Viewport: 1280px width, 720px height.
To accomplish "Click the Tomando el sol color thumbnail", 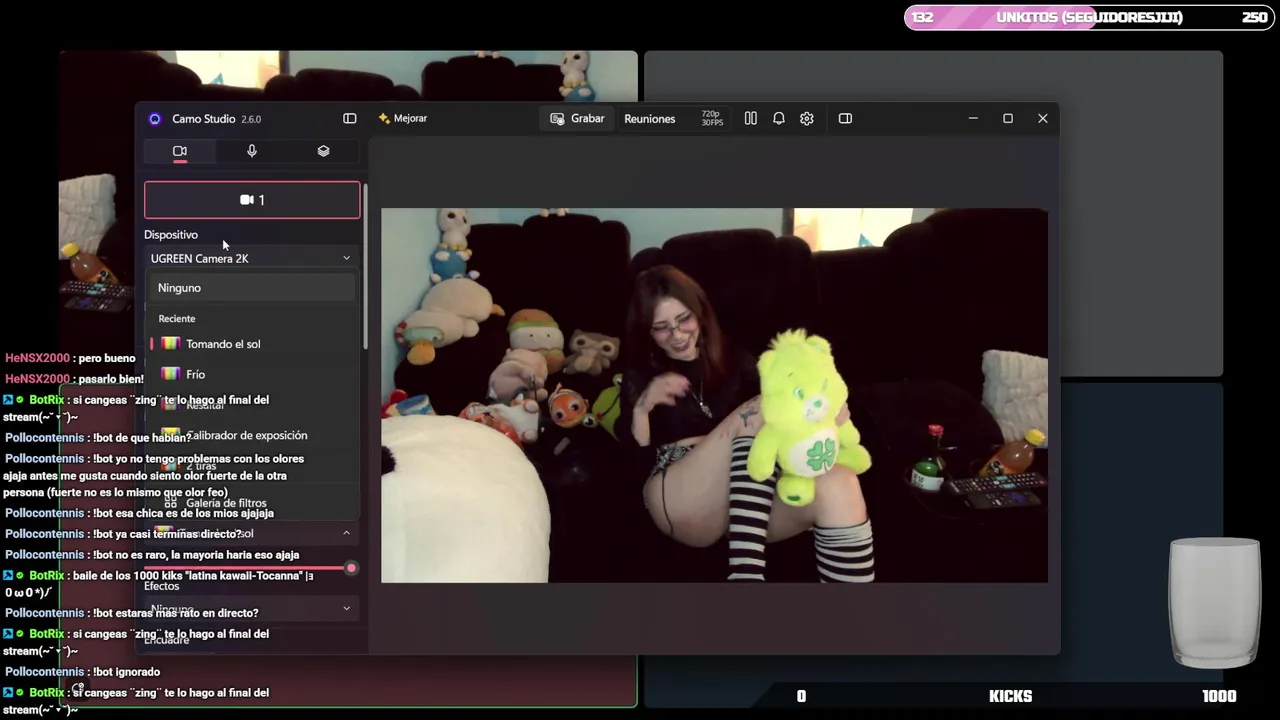I will coord(170,344).
